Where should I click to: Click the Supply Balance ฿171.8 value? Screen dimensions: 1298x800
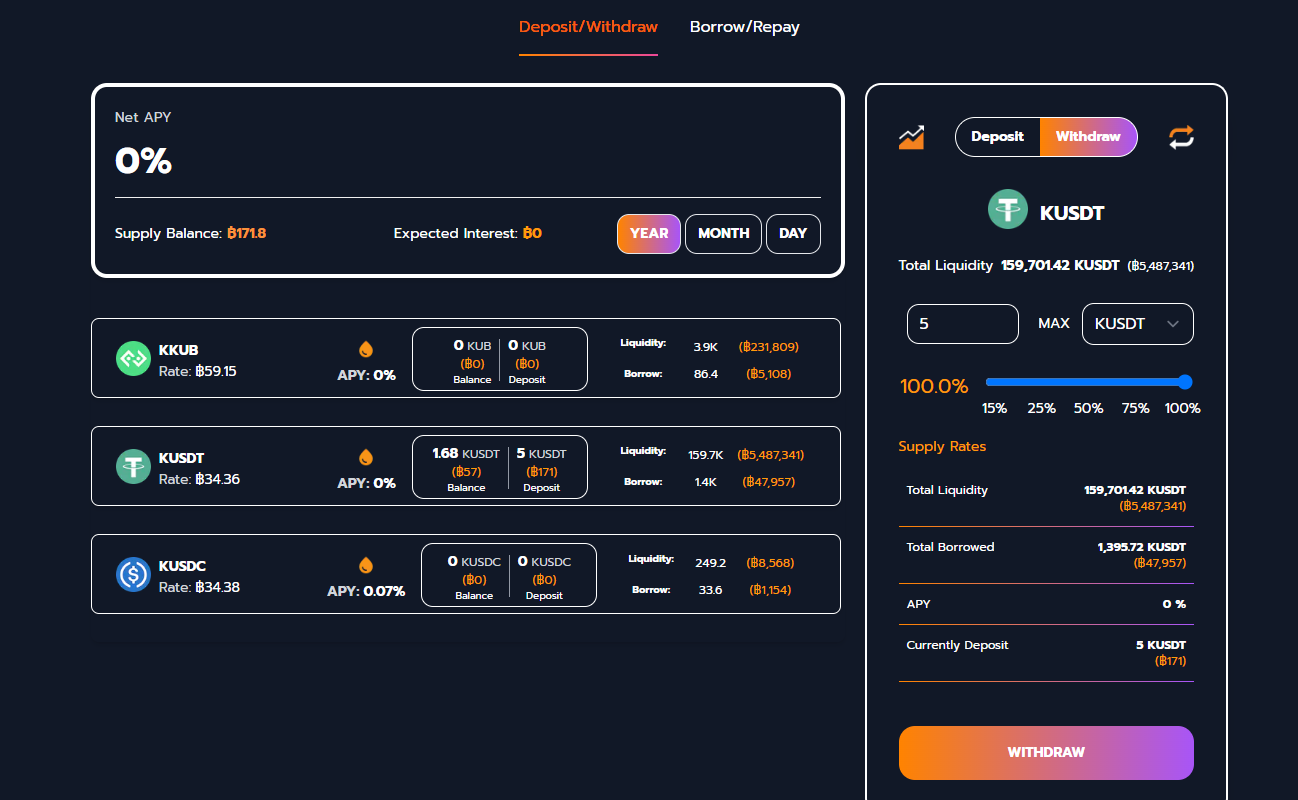[x=247, y=234]
